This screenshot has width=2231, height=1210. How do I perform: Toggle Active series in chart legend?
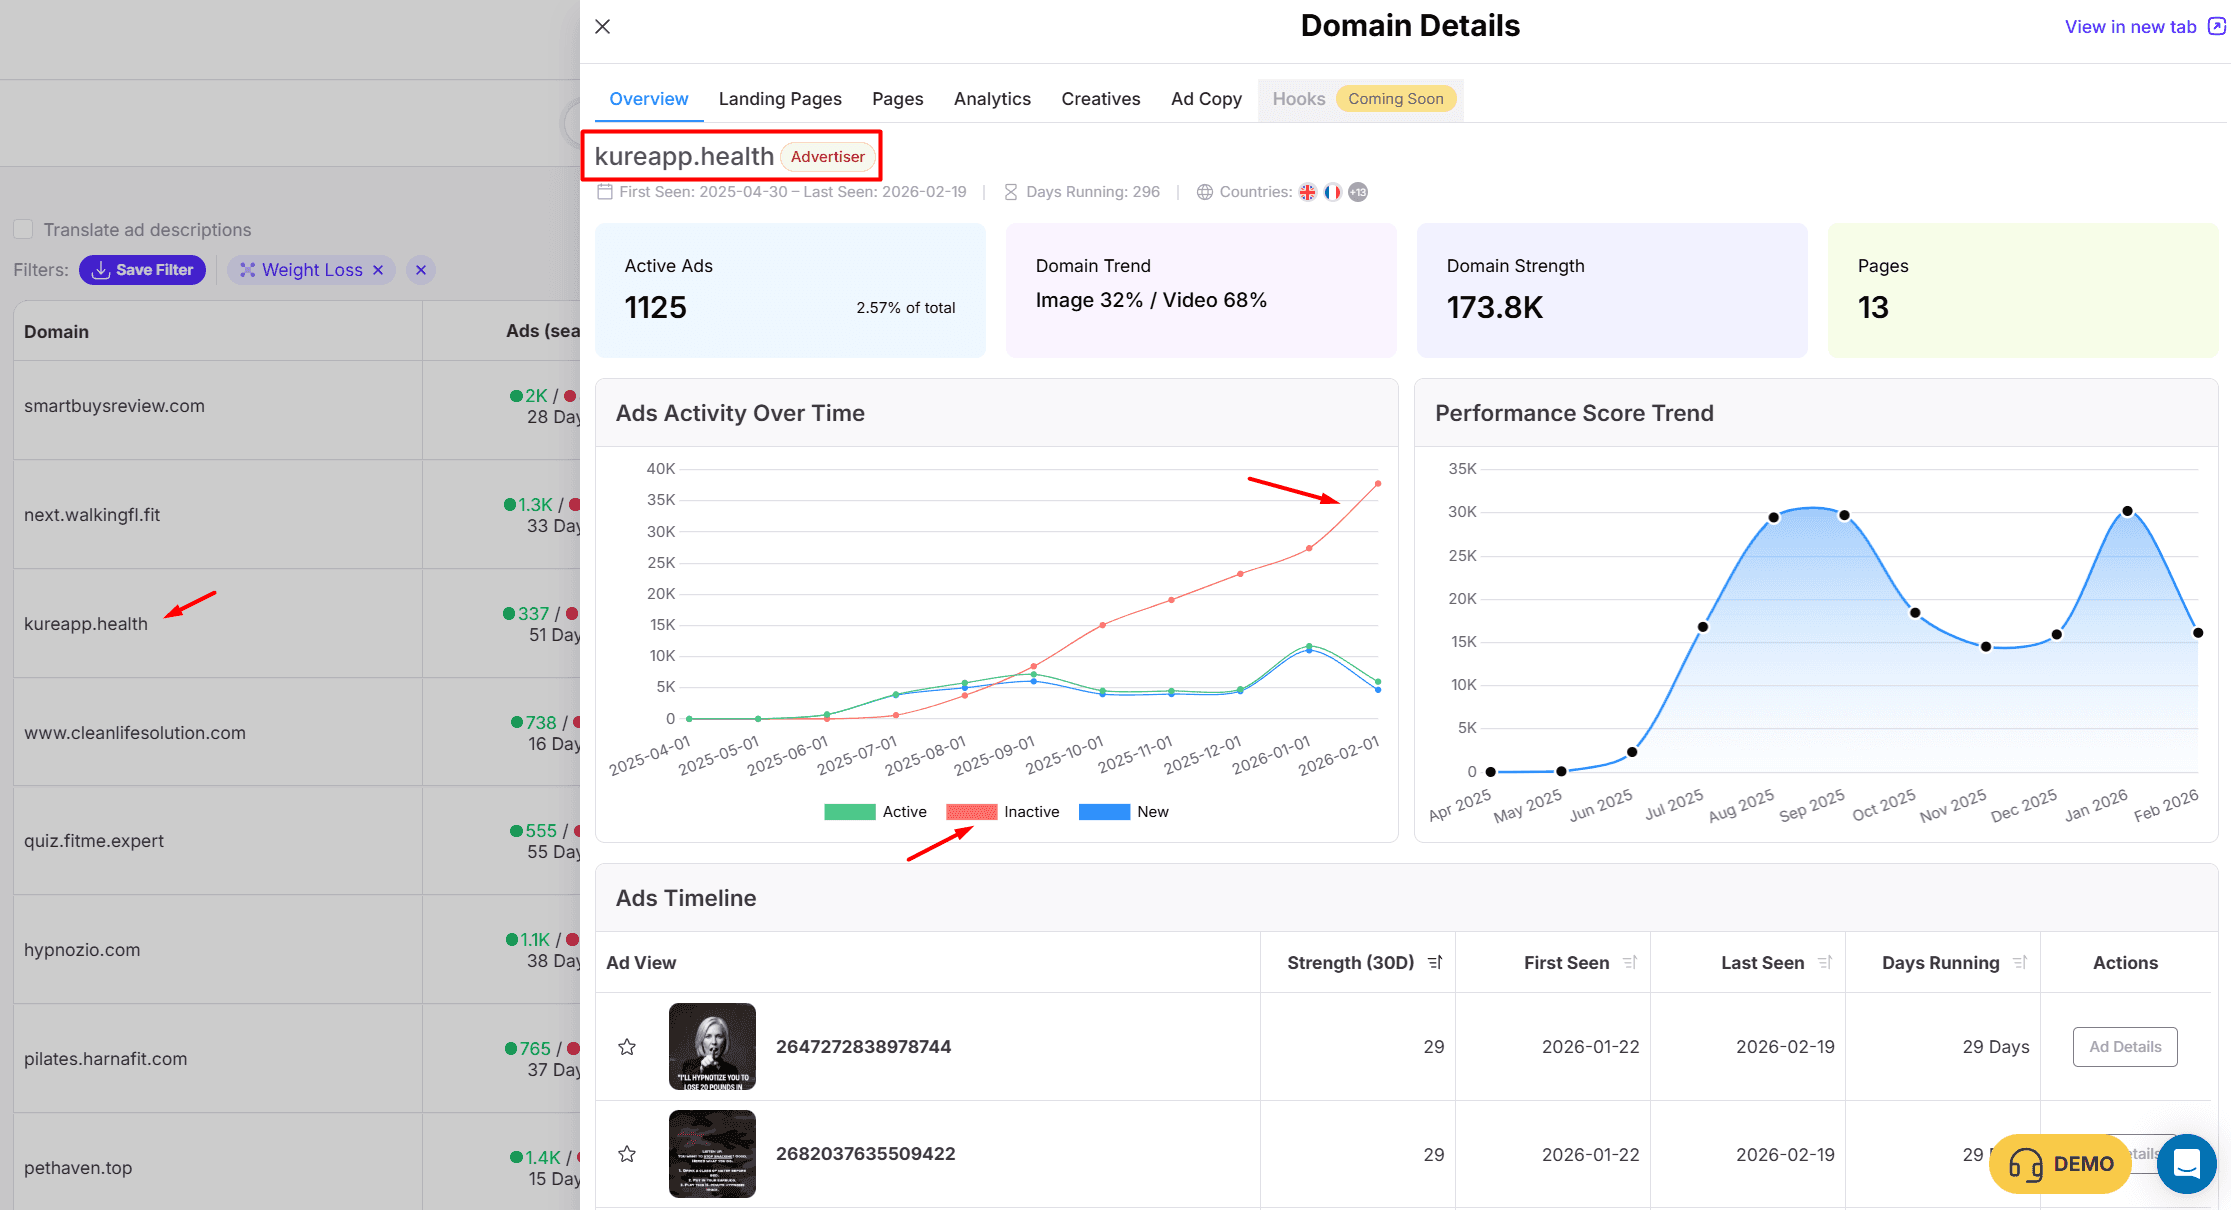point(849,812)
